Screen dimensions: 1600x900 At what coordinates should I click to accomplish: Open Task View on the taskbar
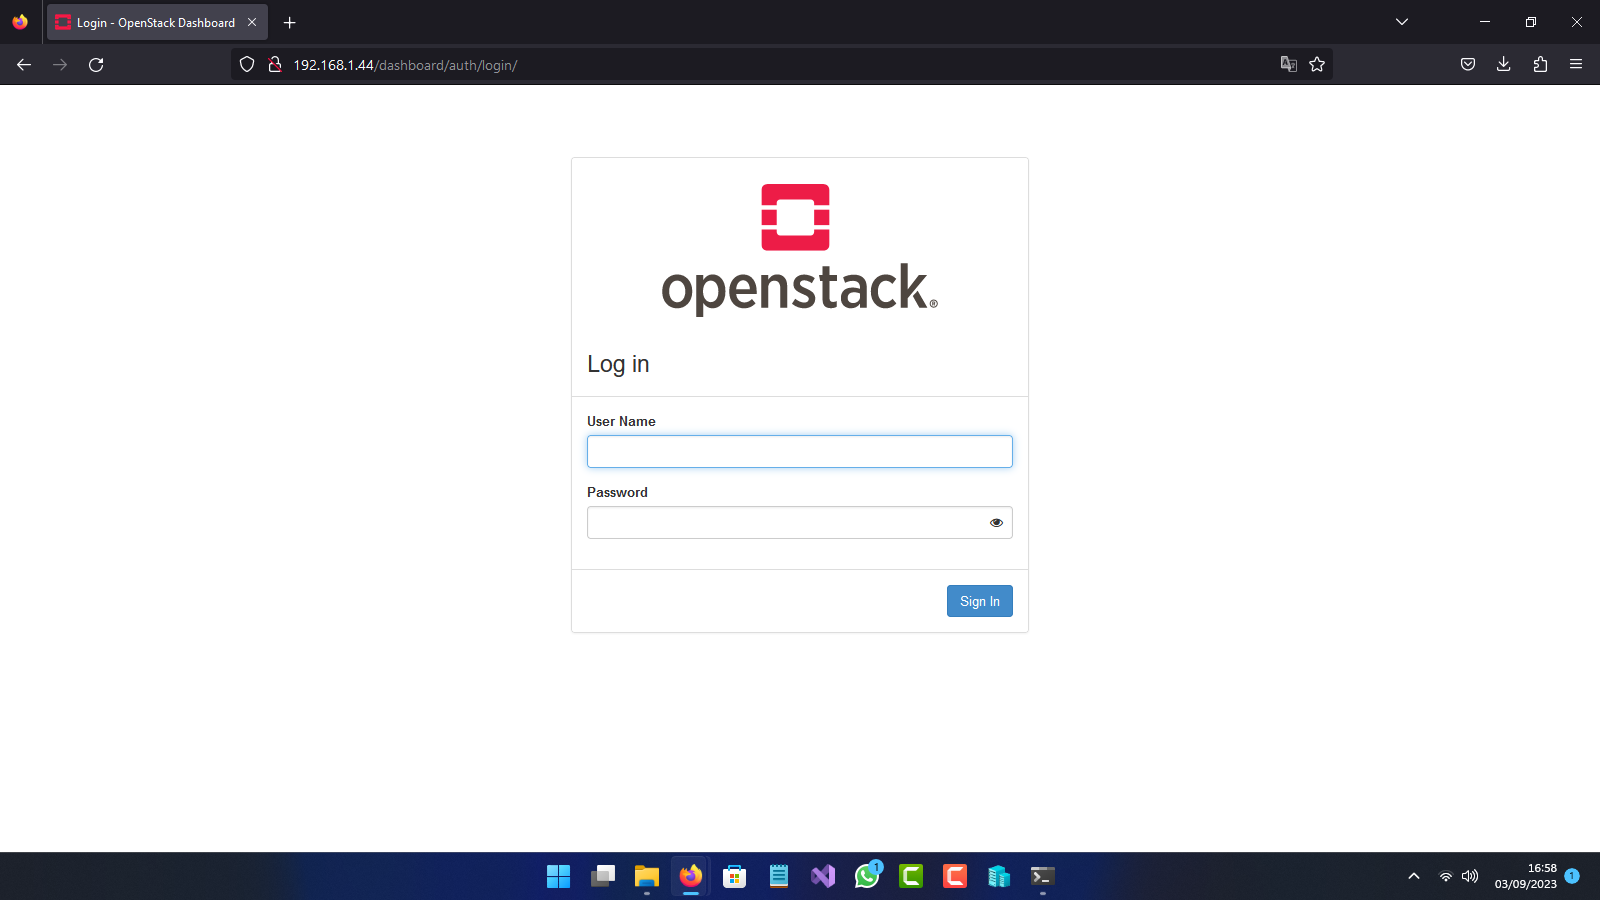tap(603, 877)
